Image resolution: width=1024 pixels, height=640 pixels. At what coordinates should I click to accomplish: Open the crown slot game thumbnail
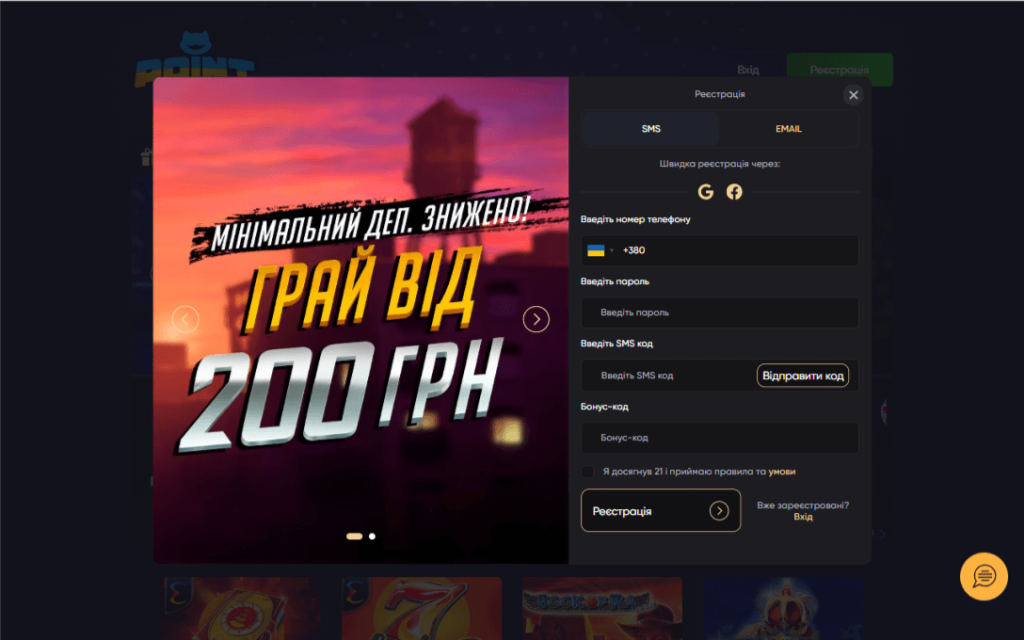point(784,608)
